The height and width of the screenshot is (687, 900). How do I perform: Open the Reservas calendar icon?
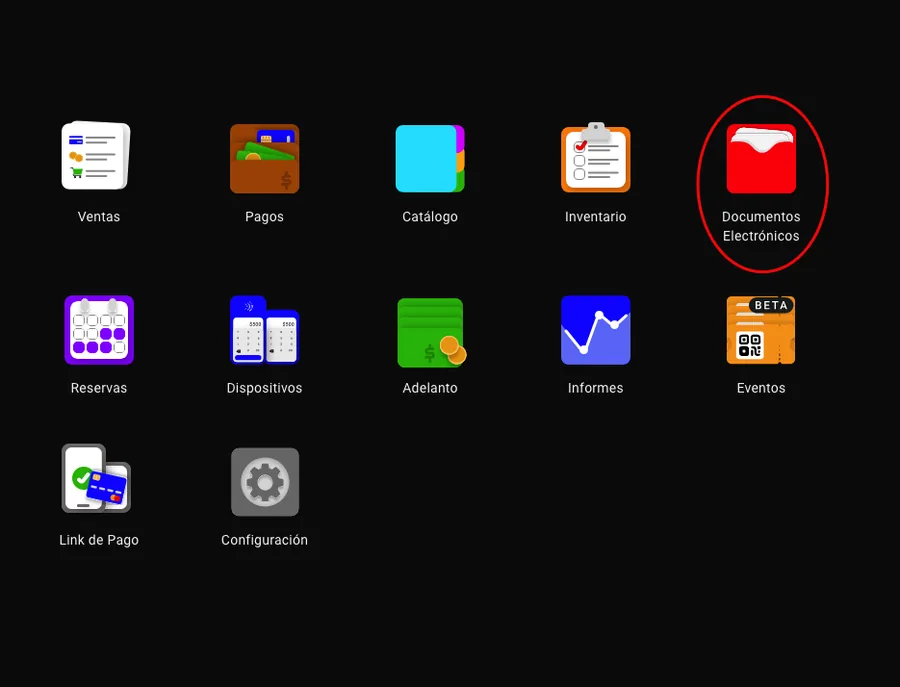[x=99, y=330]
